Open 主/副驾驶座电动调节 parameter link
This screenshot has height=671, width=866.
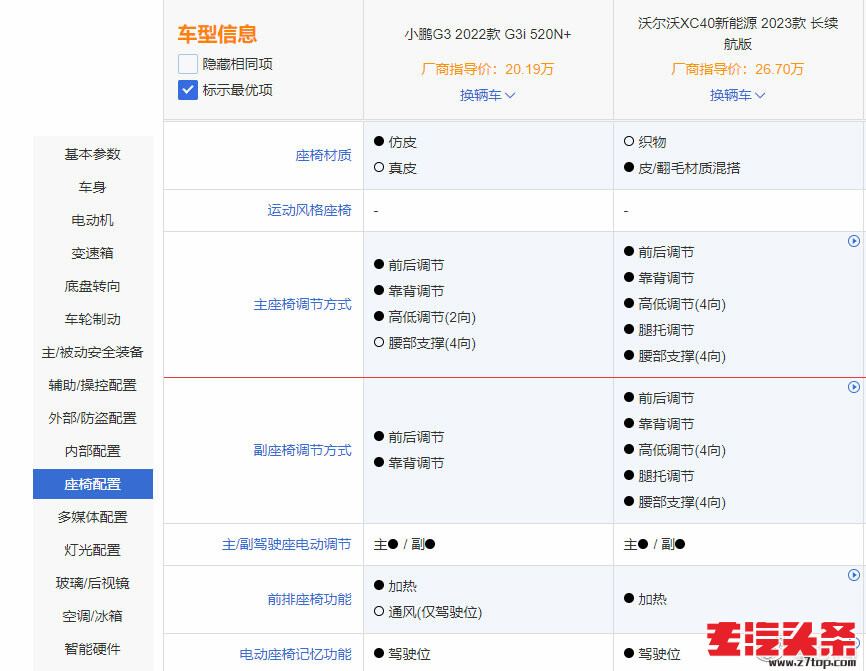click(x=287, y=545)
